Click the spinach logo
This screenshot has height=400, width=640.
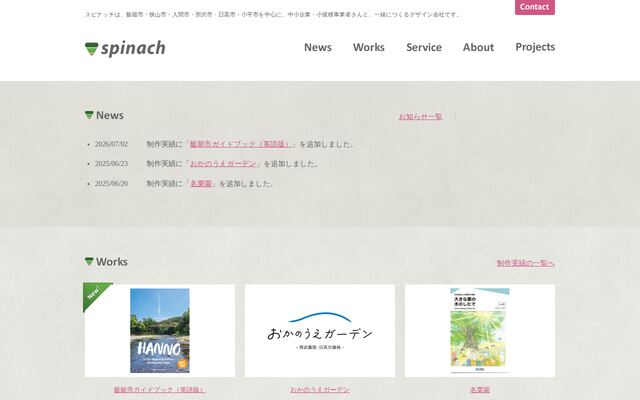[125, 49]
